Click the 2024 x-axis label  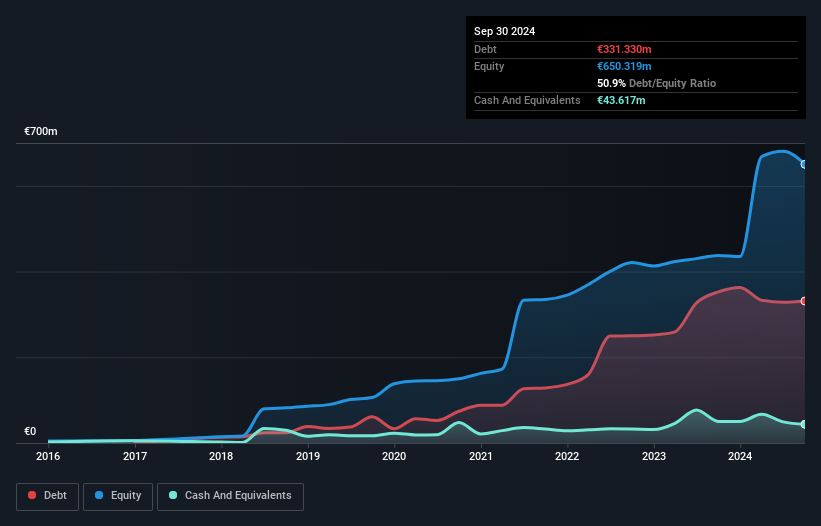tap(740, 456)
